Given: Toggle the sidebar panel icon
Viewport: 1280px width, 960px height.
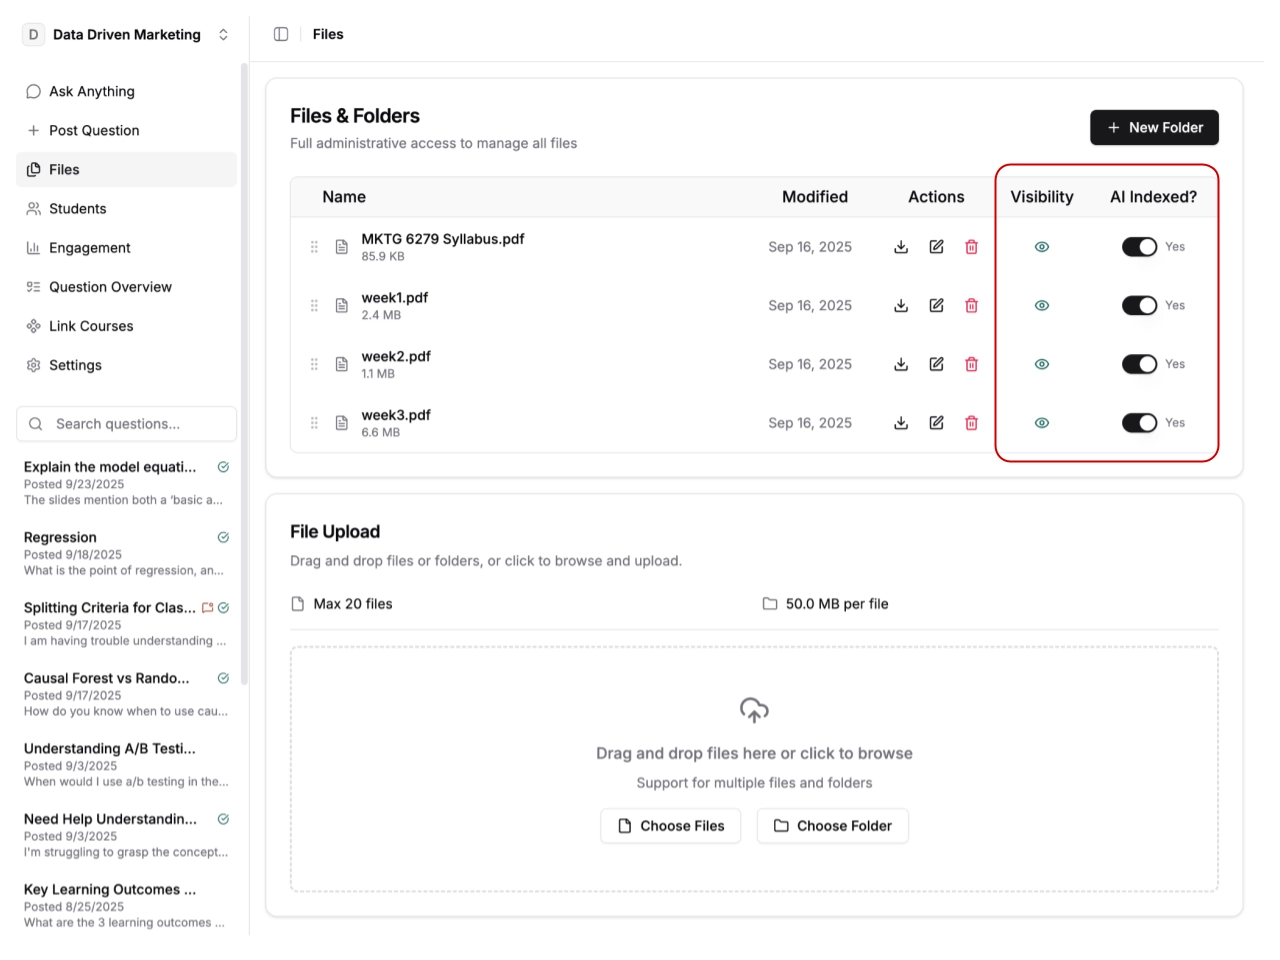Looking at the screenshot, I should point(281,34).
